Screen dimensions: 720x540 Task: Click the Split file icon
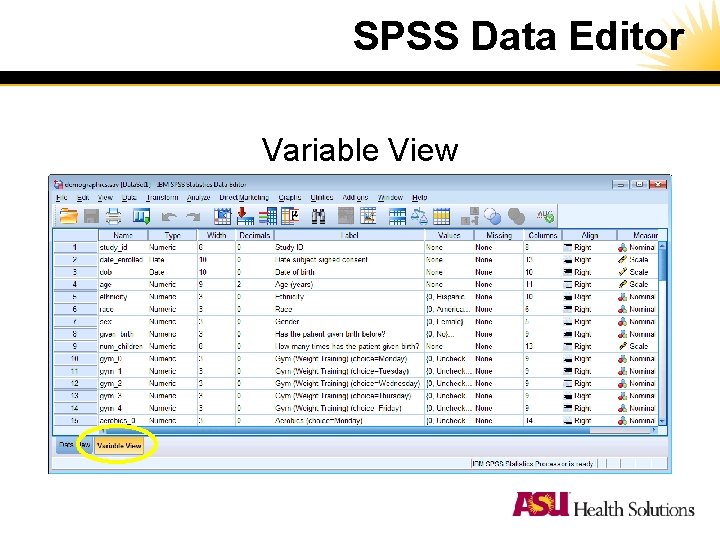[397, 216]
